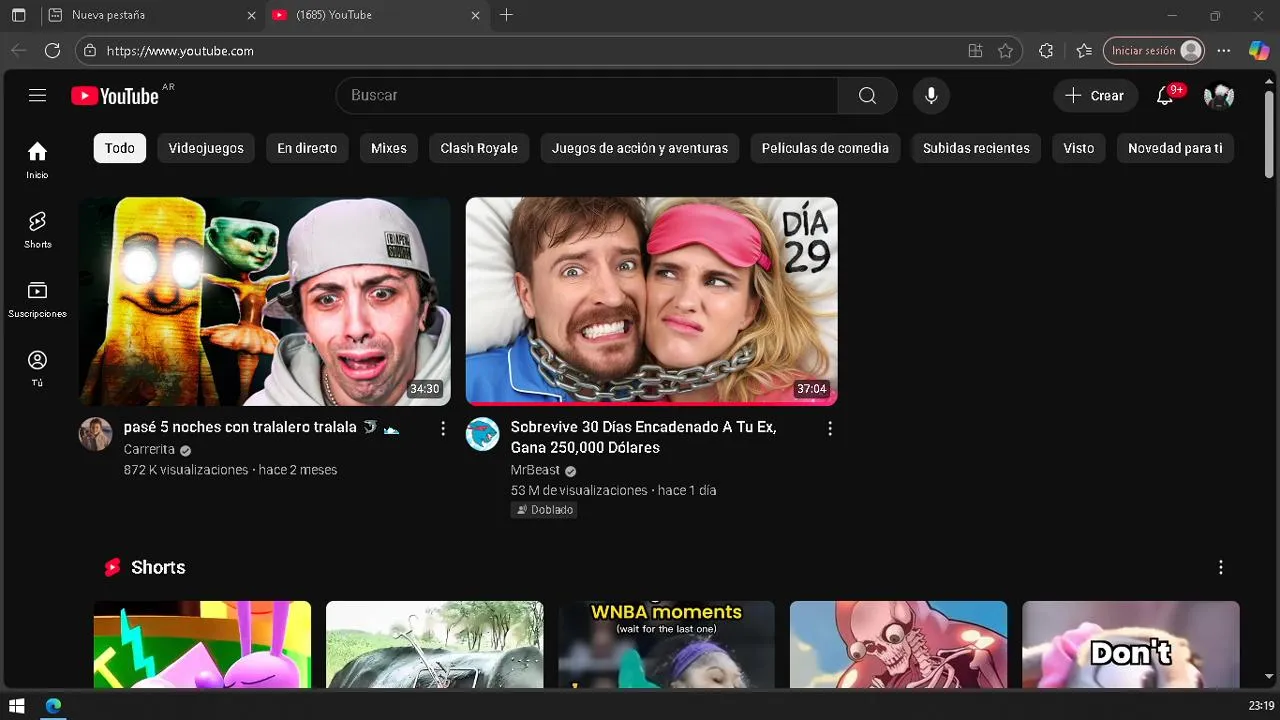1280x720 pixels.
Task: Open the MrBeast DÍA 29 video thumbnail
Action: click(651, 301)
